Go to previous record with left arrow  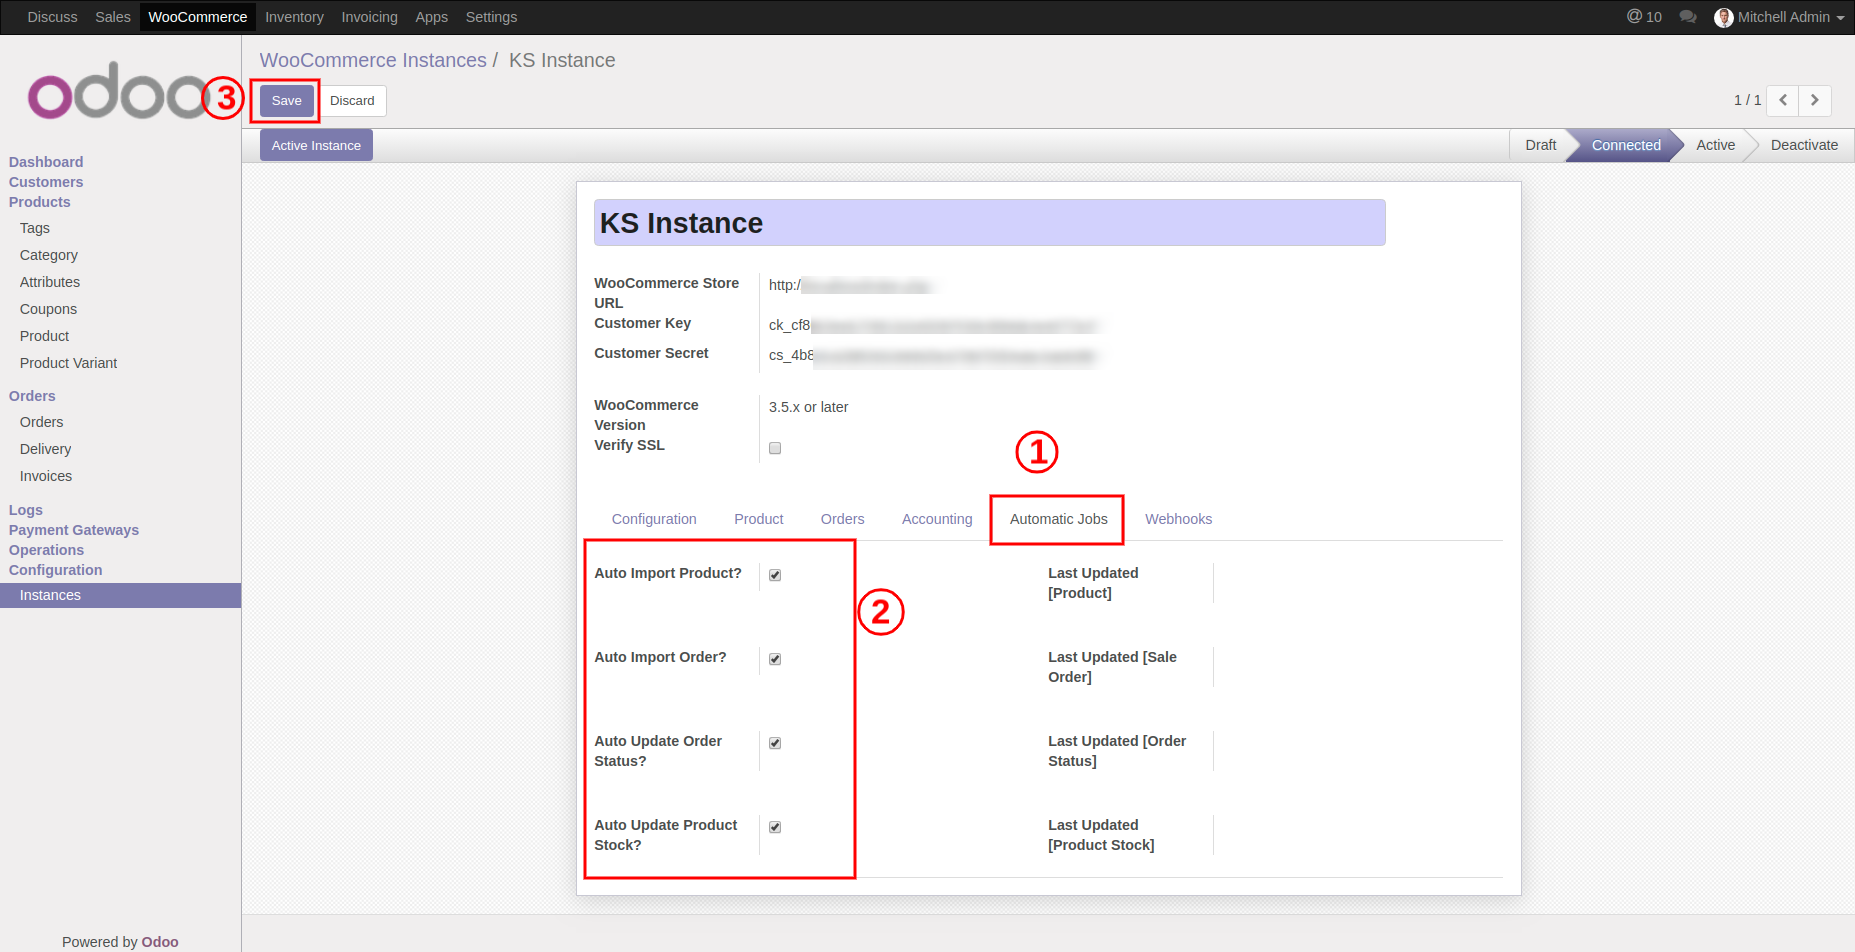click(x=1783, y=100)
